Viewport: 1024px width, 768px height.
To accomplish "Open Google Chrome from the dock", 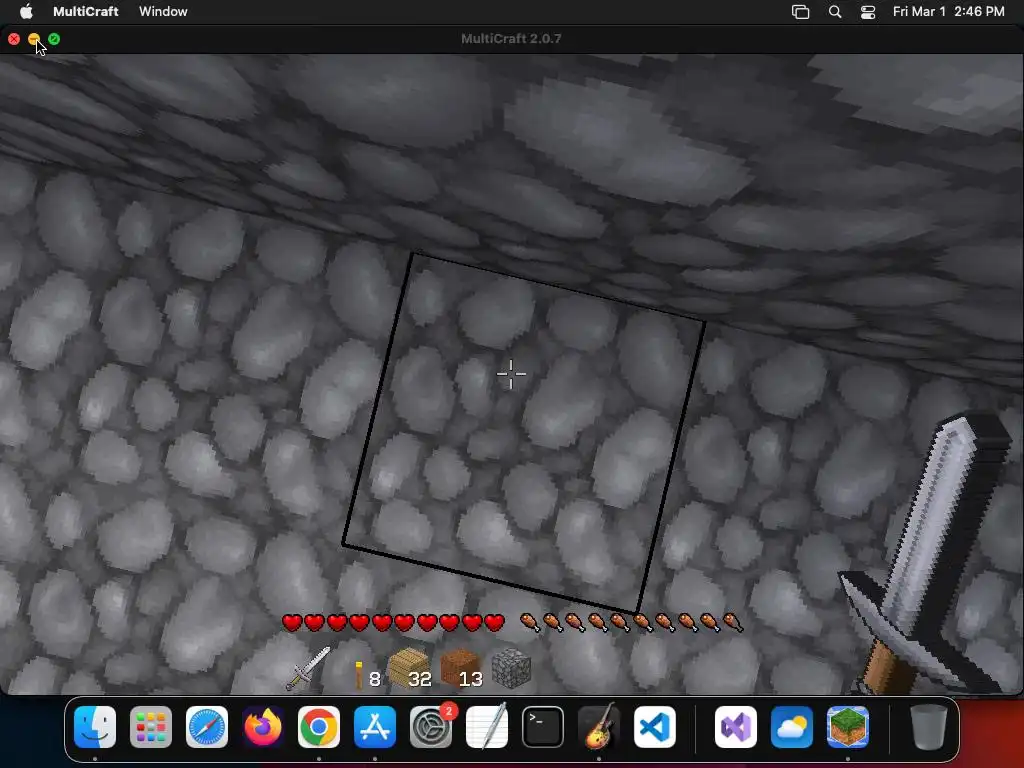I will coord(319,727).
